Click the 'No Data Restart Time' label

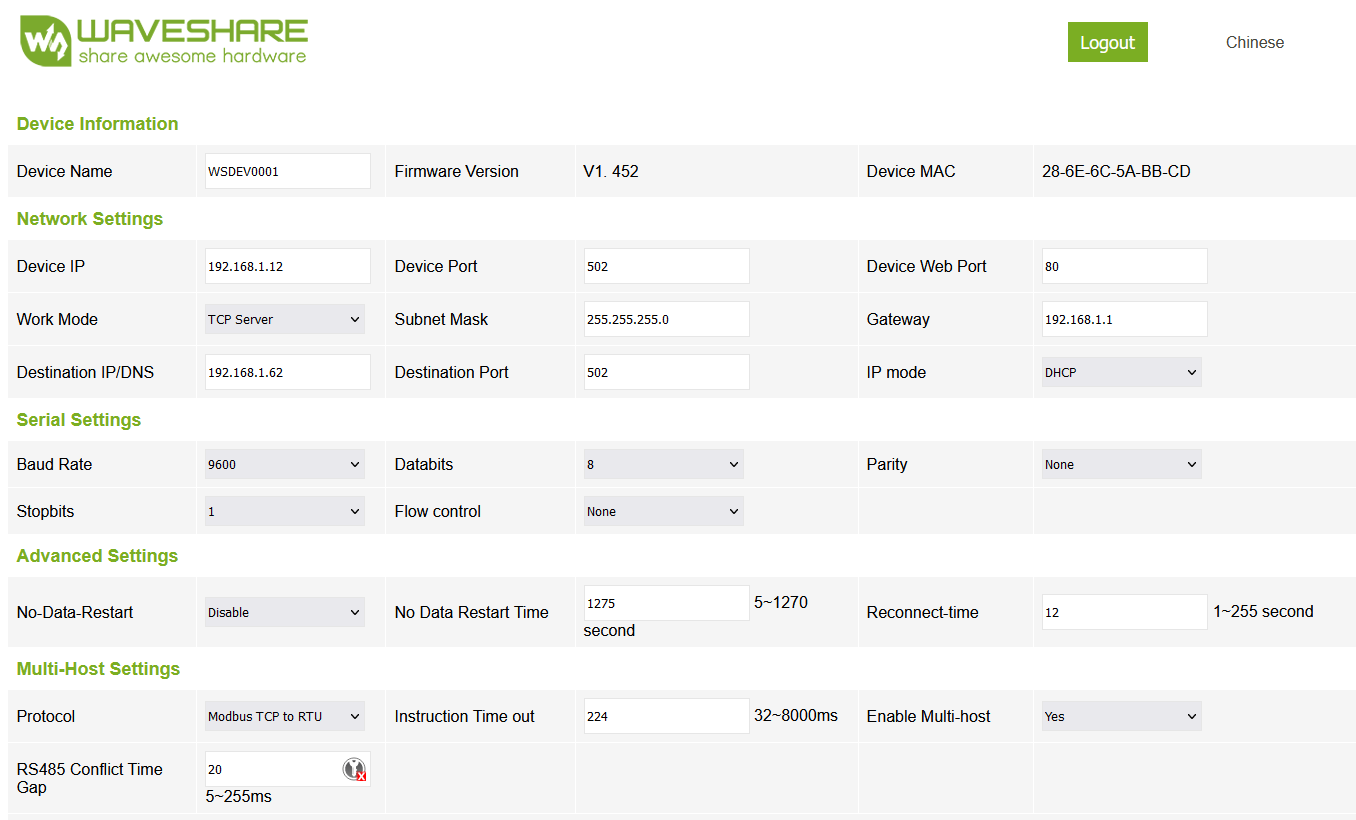pos(472,612)
